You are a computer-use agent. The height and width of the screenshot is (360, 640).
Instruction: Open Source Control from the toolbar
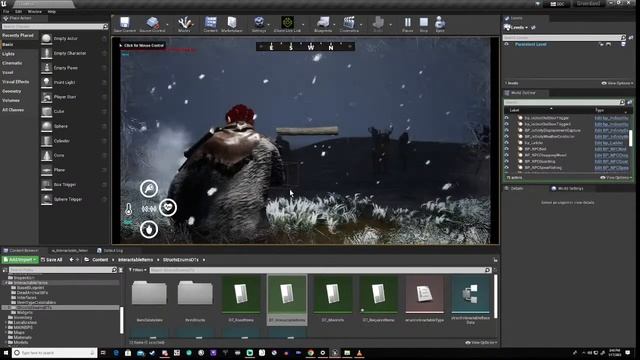pos(152,24)
